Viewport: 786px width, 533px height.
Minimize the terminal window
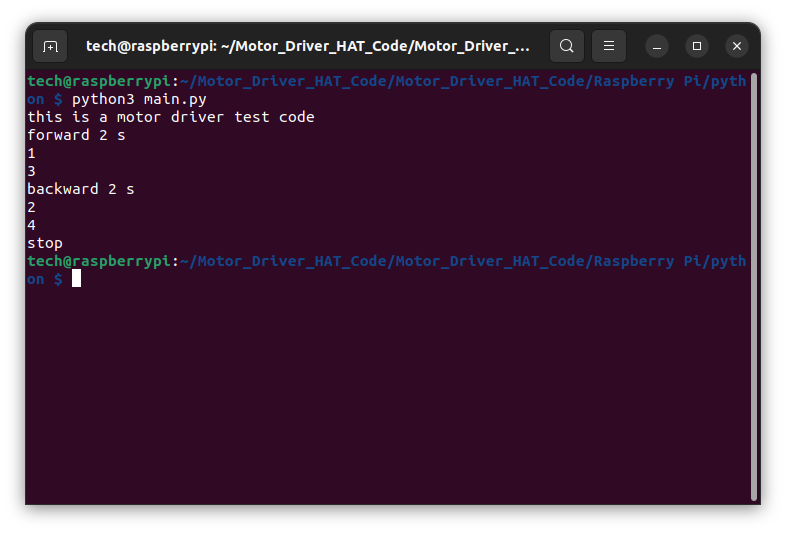coord(657,47)
